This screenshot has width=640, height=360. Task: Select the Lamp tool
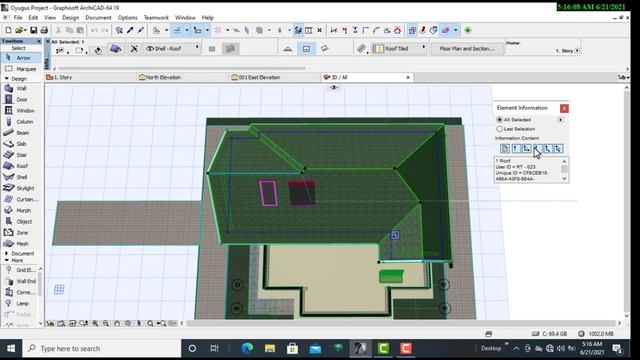pos(20,303)
